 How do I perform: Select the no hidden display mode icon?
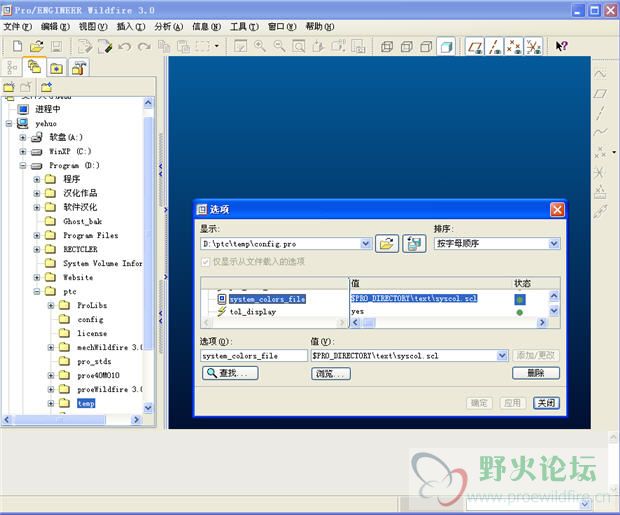[426, 47]
